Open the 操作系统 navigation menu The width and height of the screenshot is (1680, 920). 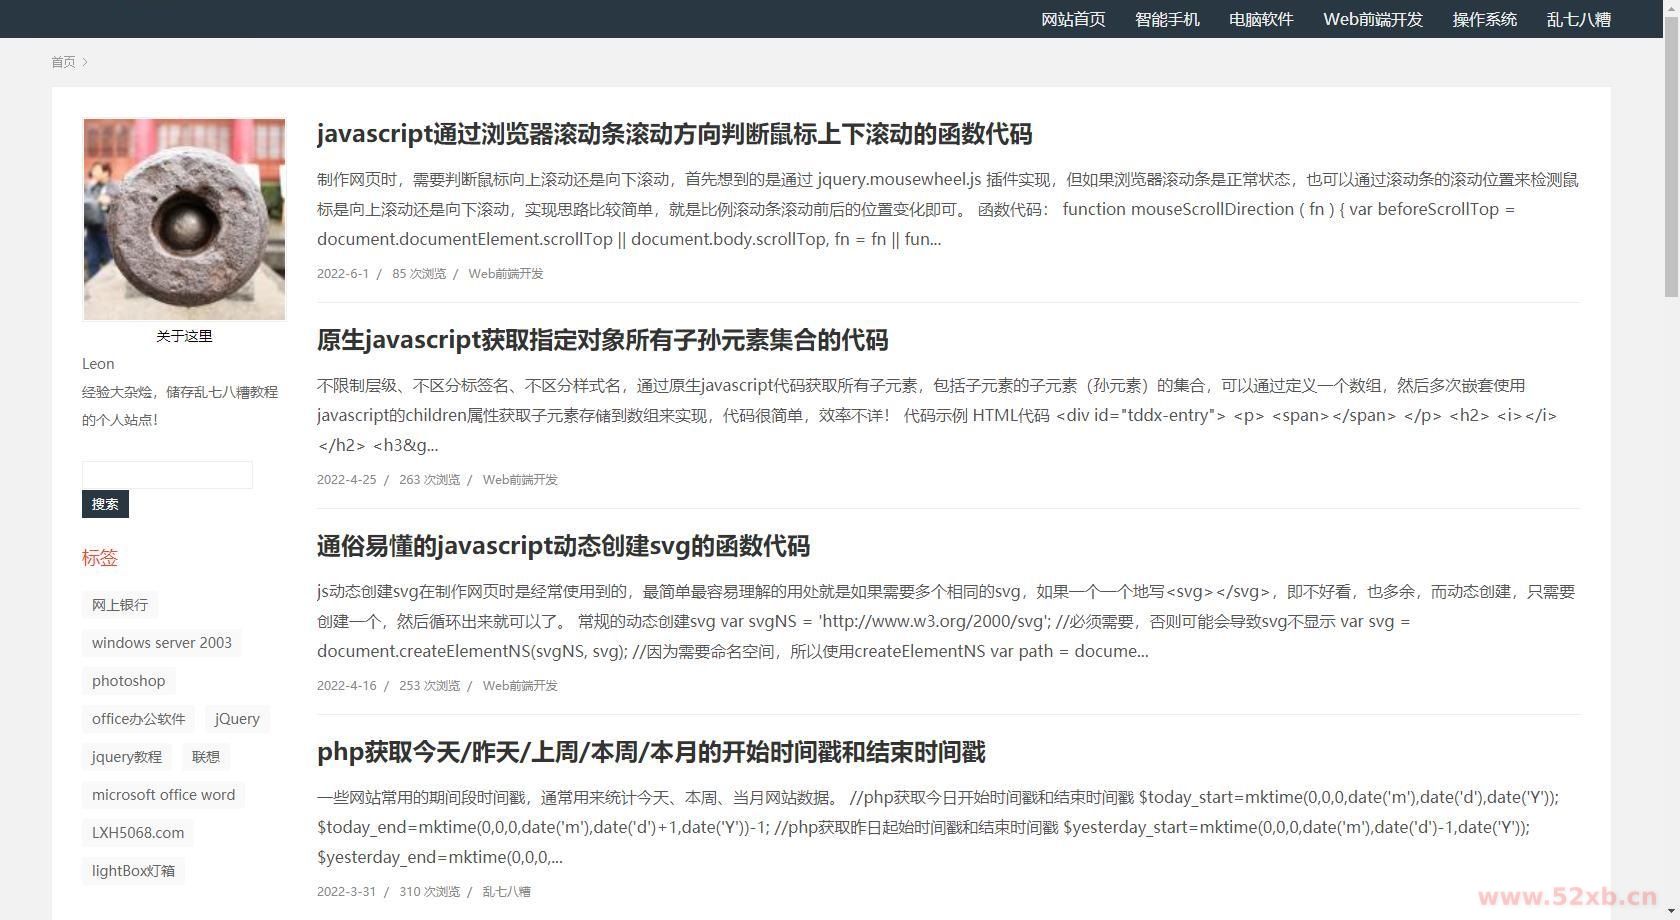[x=1484, y=19]
